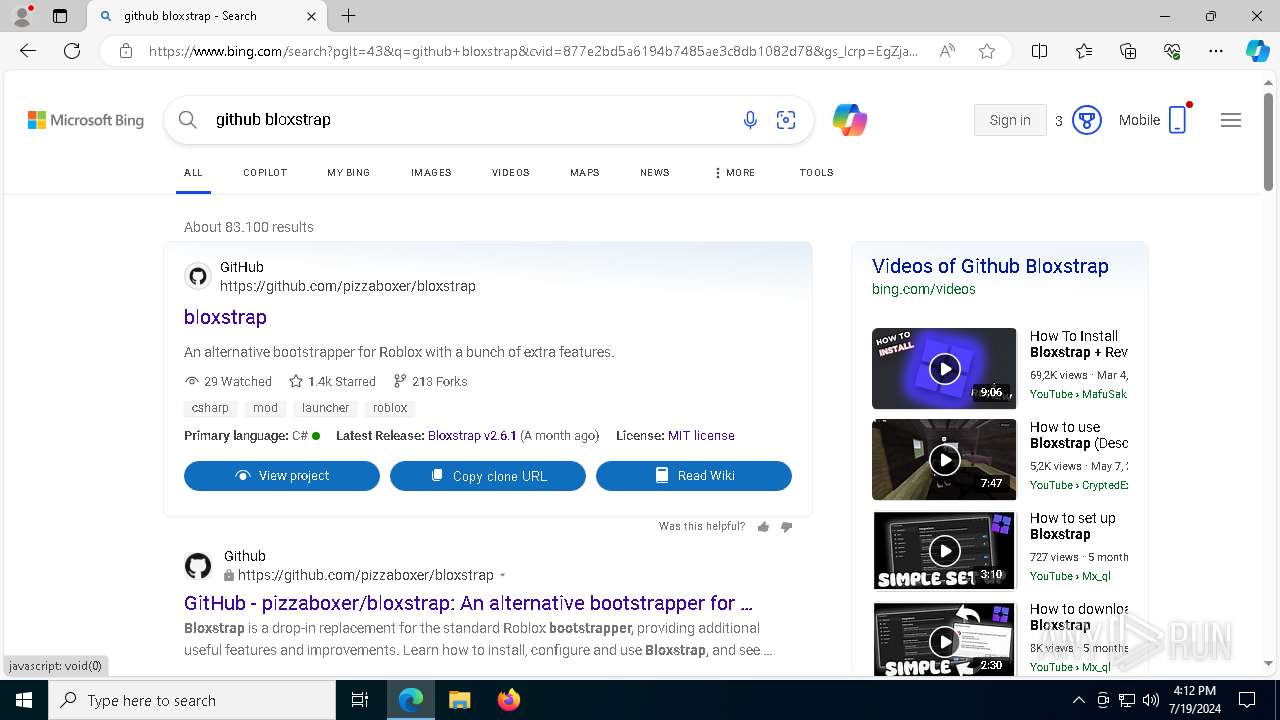Image resolution: width=1280 pixels, height=720 pixels.
Task: Refresh the current page
Action: click(72, 51)
